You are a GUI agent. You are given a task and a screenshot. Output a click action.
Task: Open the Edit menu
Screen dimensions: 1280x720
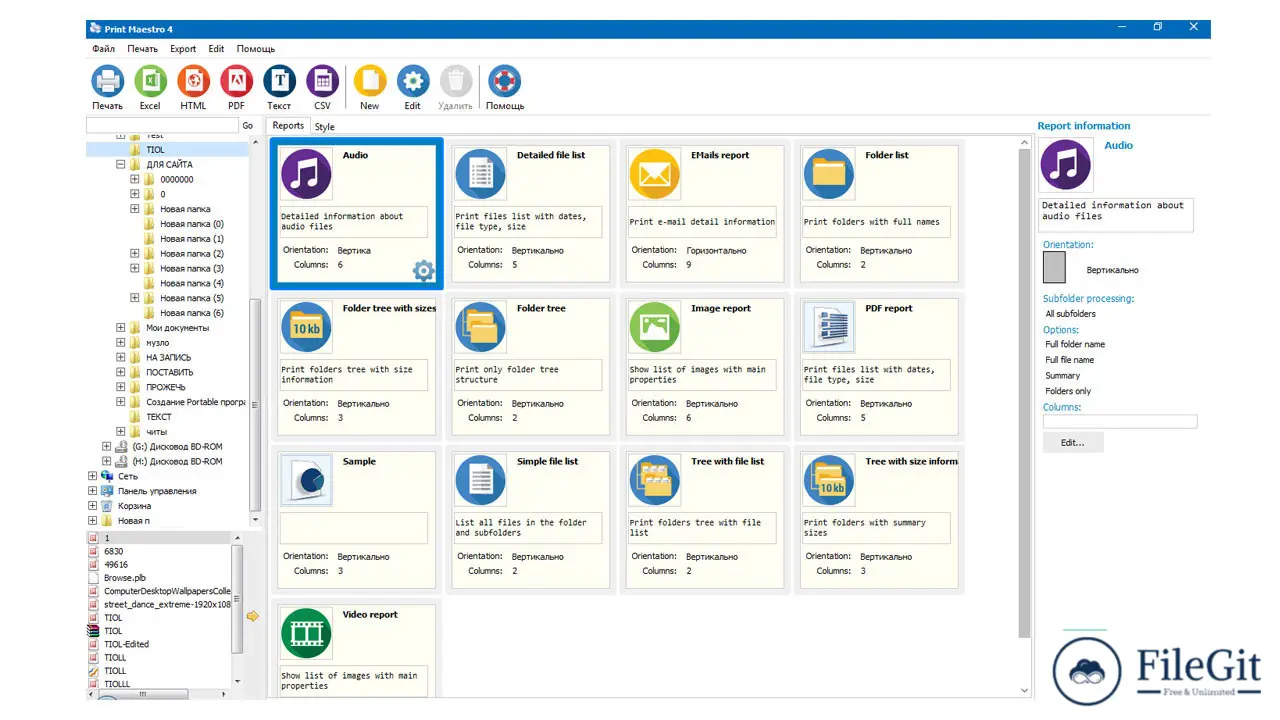pyautogui.click(x=216, y=49)
